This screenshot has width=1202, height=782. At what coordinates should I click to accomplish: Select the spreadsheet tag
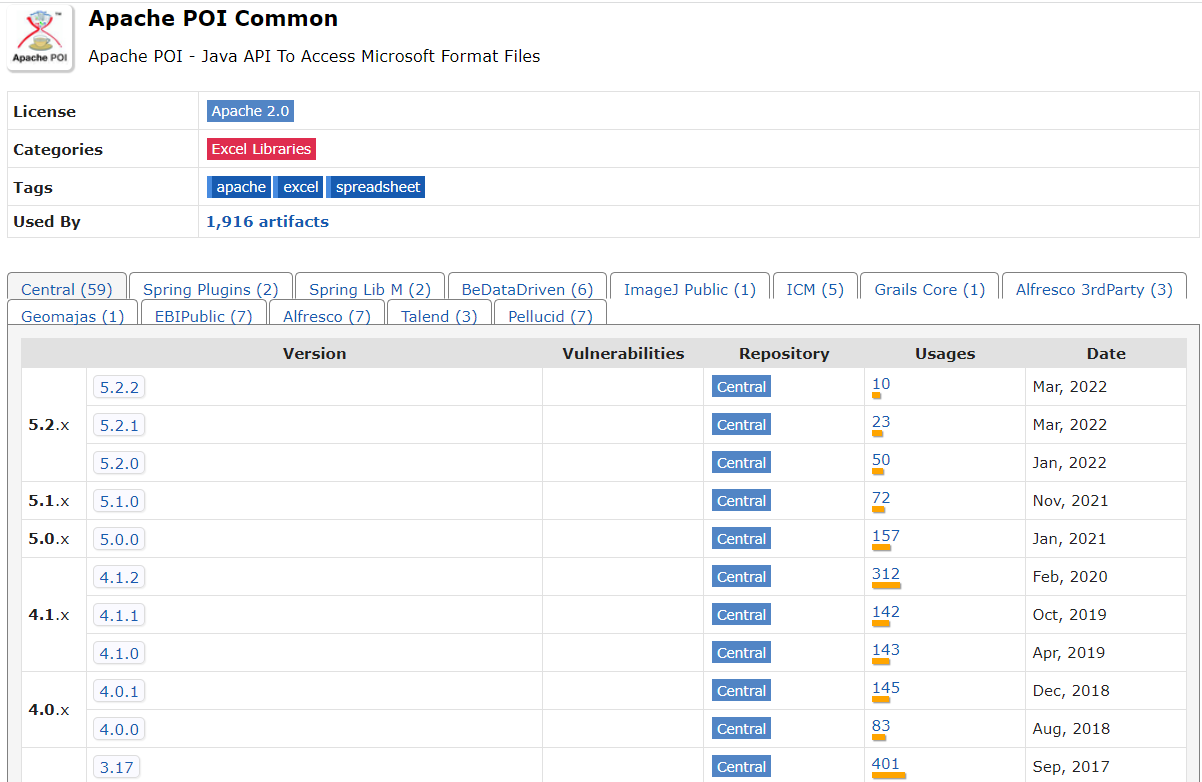(376, 187)
